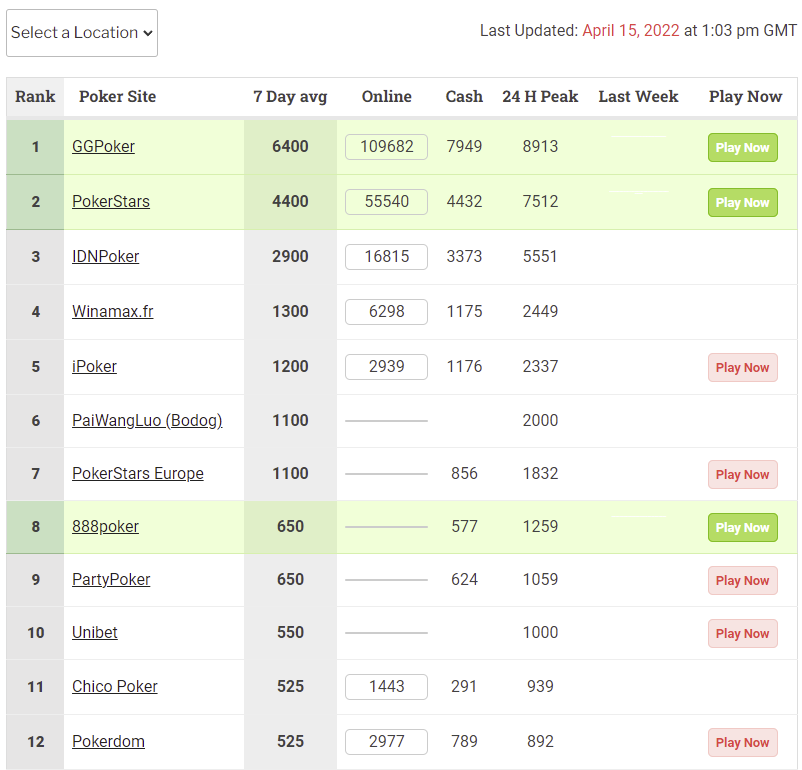This screenshot has width=802, height=770.
Task: Click the IDNPoker link
Action: coord(105,257)
